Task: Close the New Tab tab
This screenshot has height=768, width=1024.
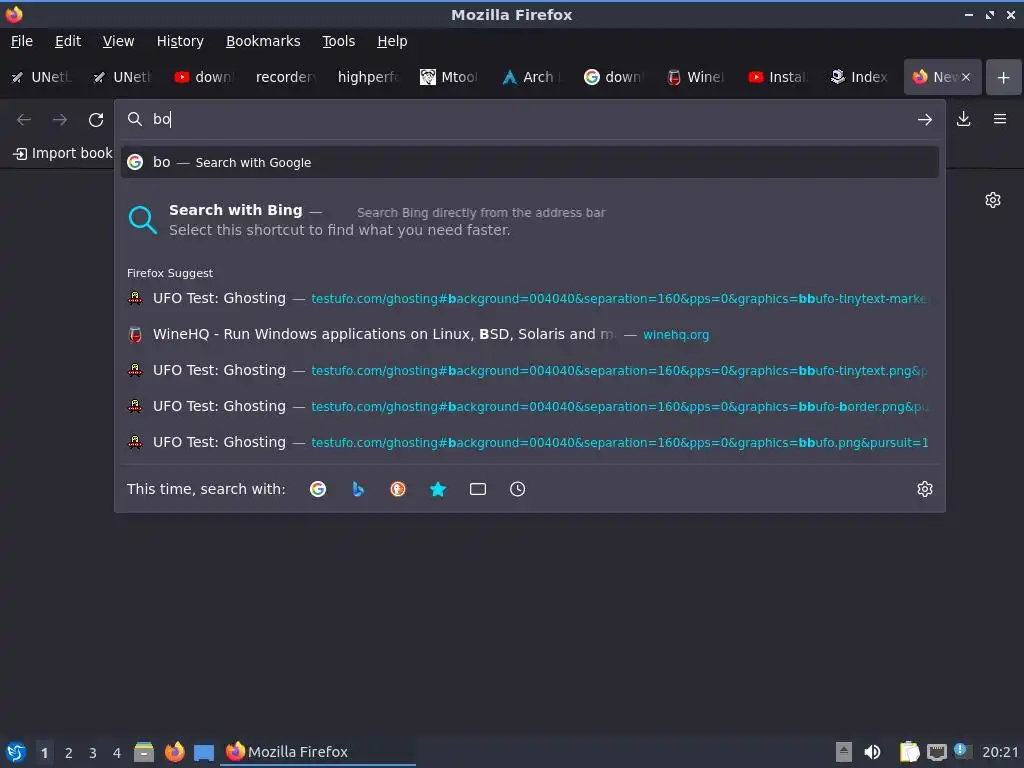Action: pos(966,77)
